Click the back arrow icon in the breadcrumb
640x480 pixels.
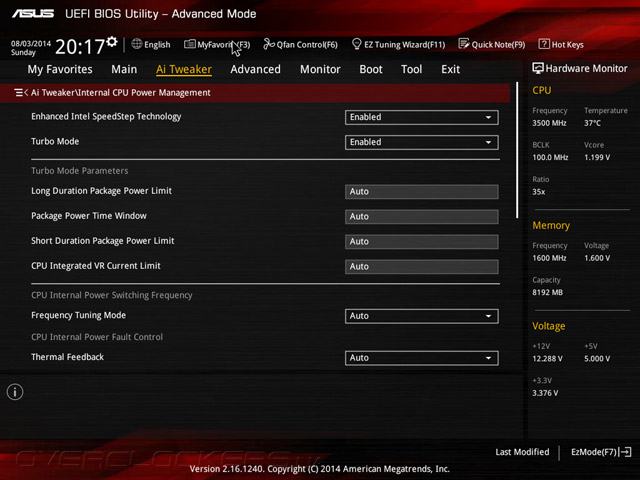click(x=21, y=93)
